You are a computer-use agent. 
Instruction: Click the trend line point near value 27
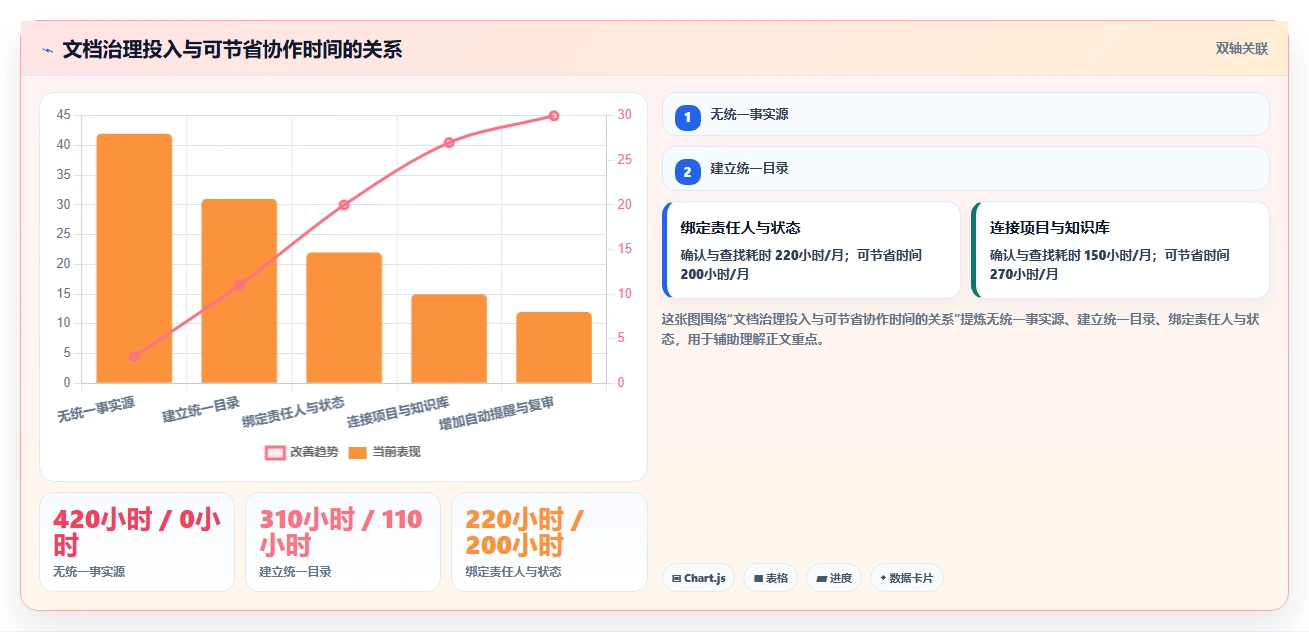(449, 143)
